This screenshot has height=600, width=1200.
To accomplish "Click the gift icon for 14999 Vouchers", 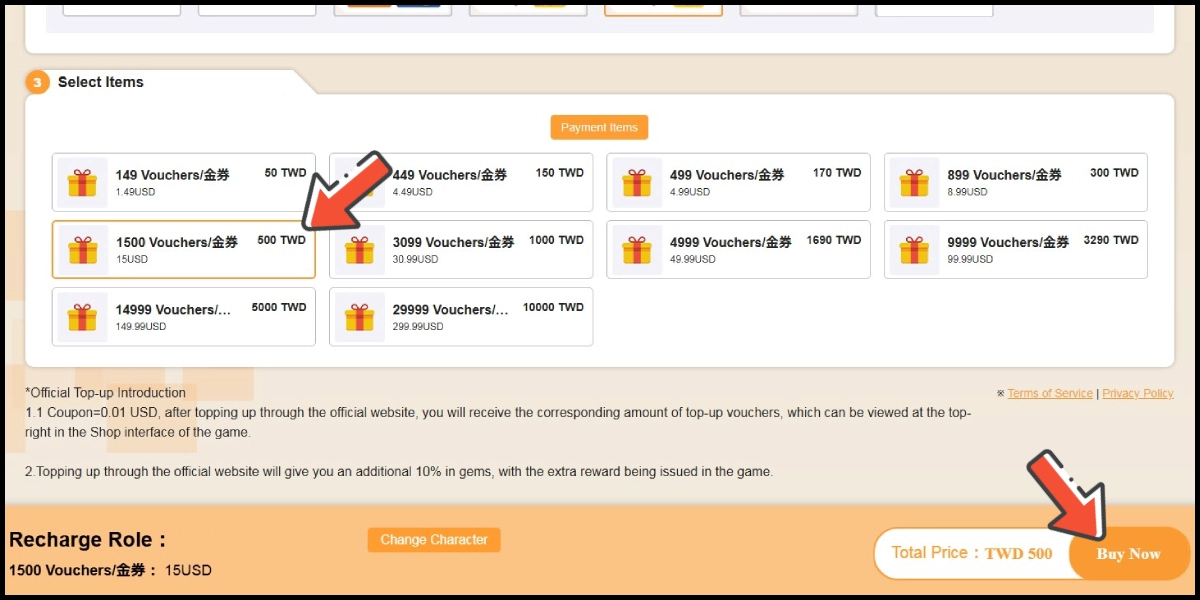I will click(x=82, y=317).
